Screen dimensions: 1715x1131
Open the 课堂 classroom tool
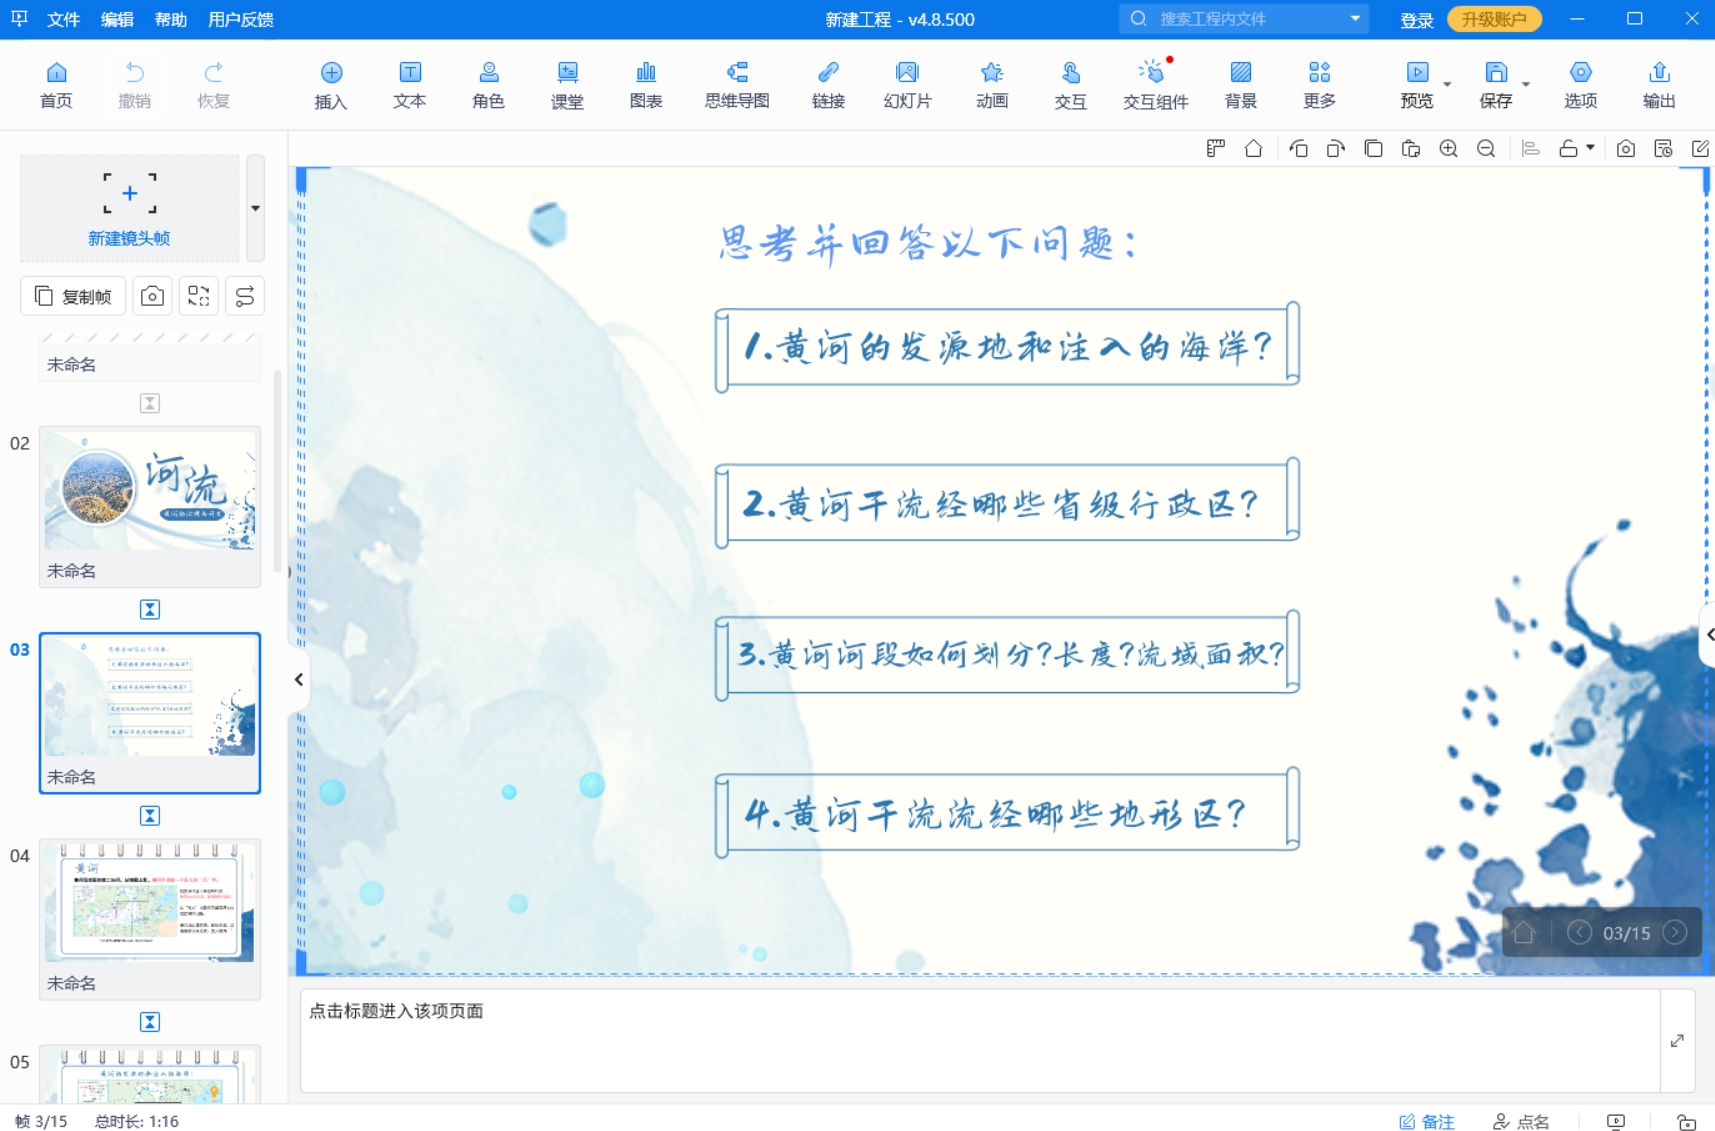point(567,85)
